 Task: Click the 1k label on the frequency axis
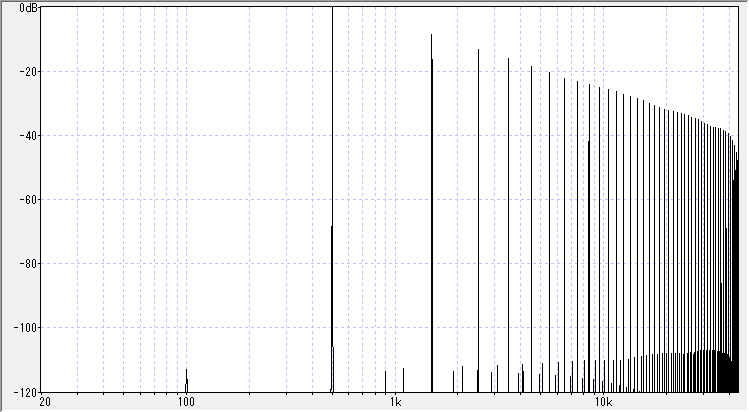tap(395, 401)
